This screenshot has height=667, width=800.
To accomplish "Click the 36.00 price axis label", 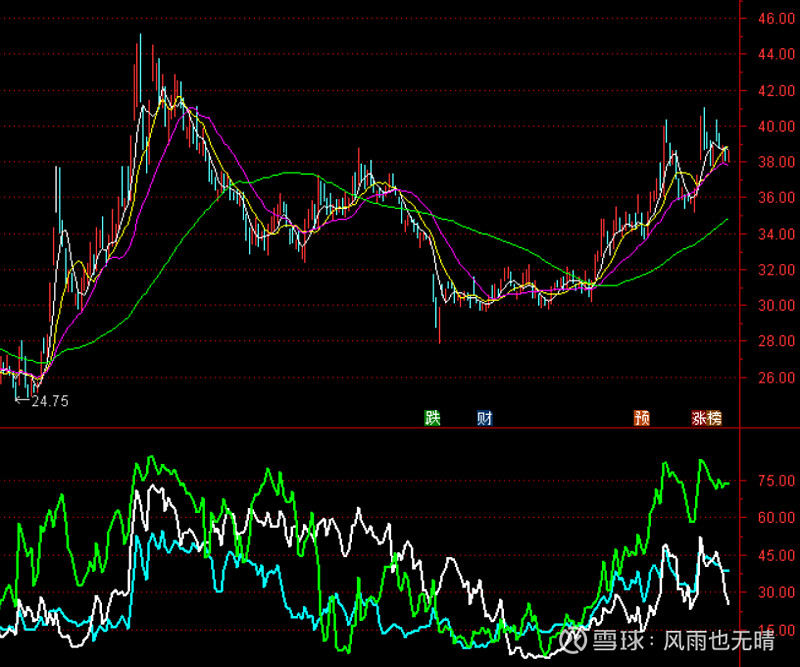I will pyautogui.click(x=776, y=197).
